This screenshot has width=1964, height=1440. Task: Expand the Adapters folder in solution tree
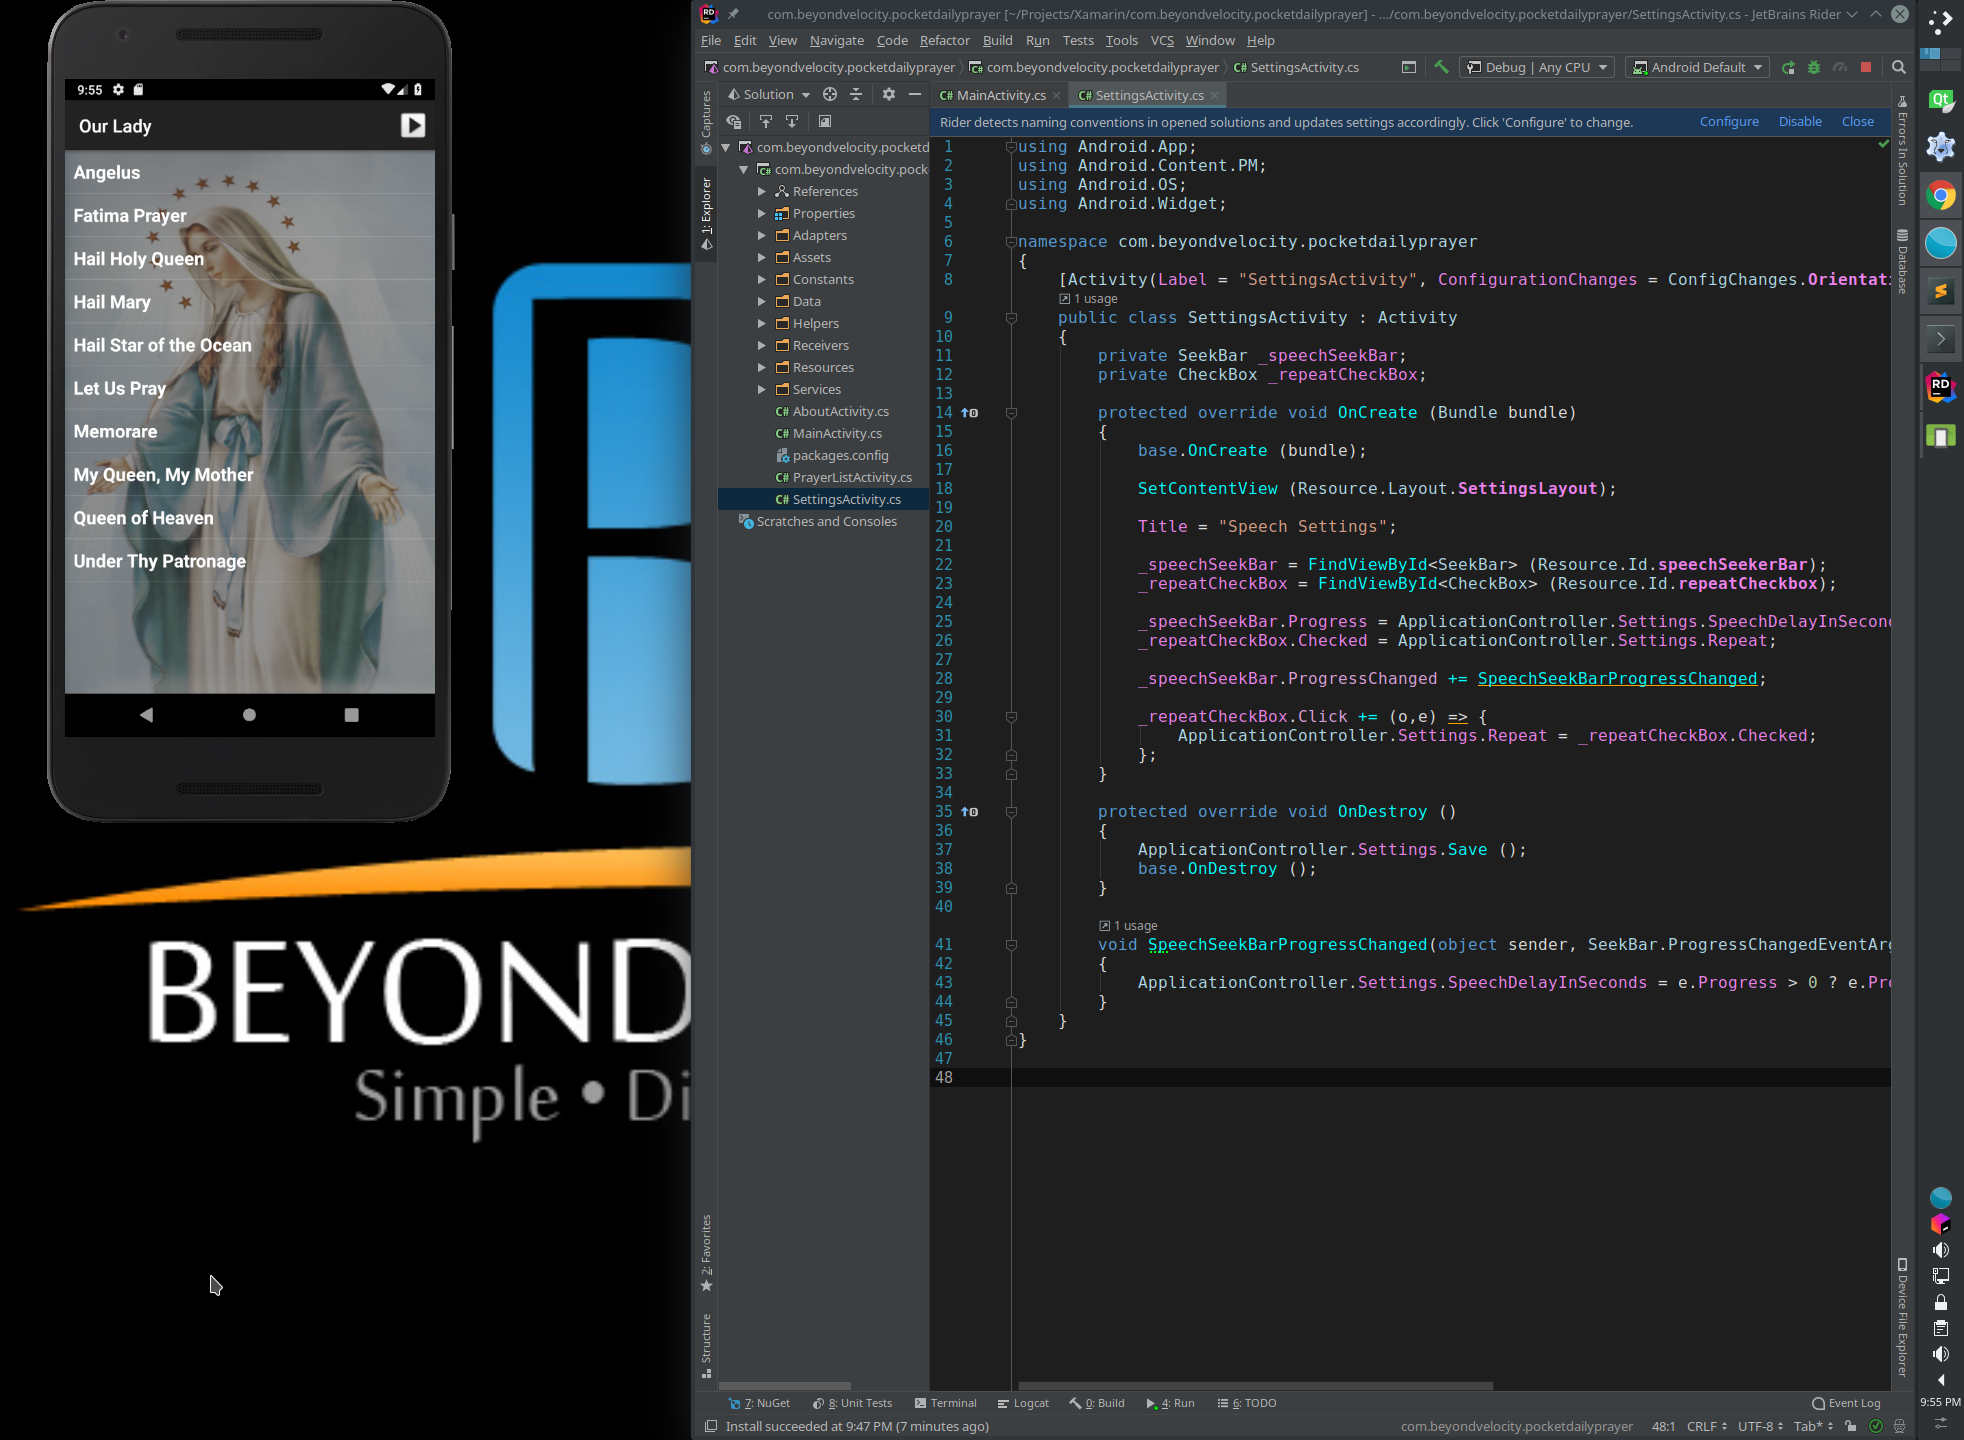coord(762,235)
